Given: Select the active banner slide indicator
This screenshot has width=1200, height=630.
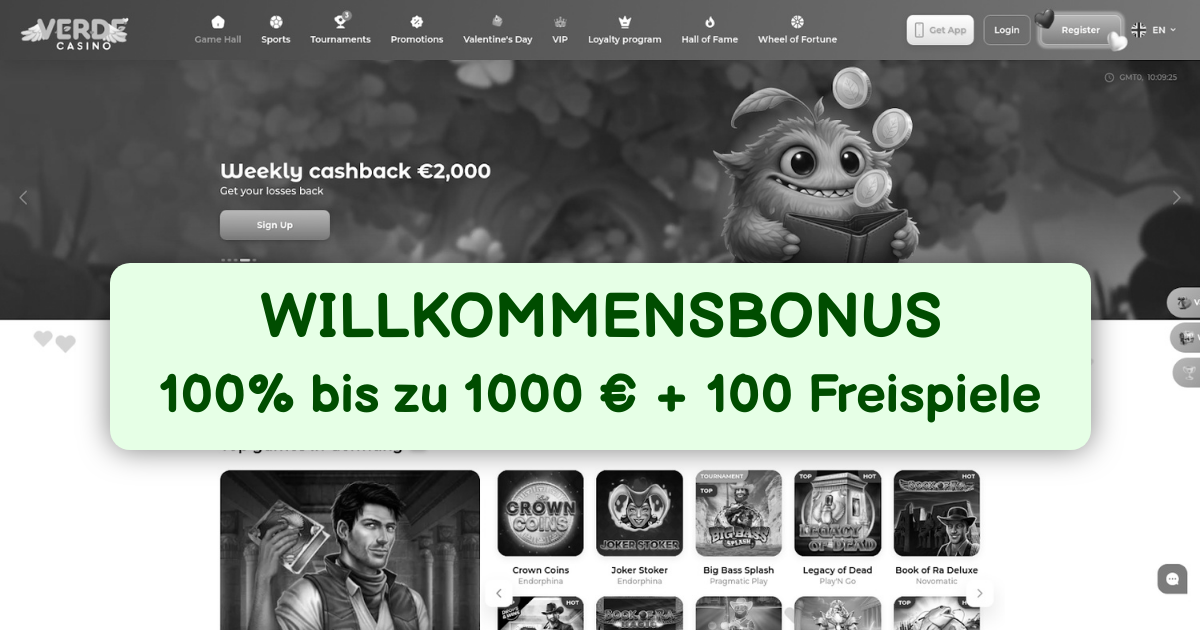Looking at the screenshot, I should 245,260.
